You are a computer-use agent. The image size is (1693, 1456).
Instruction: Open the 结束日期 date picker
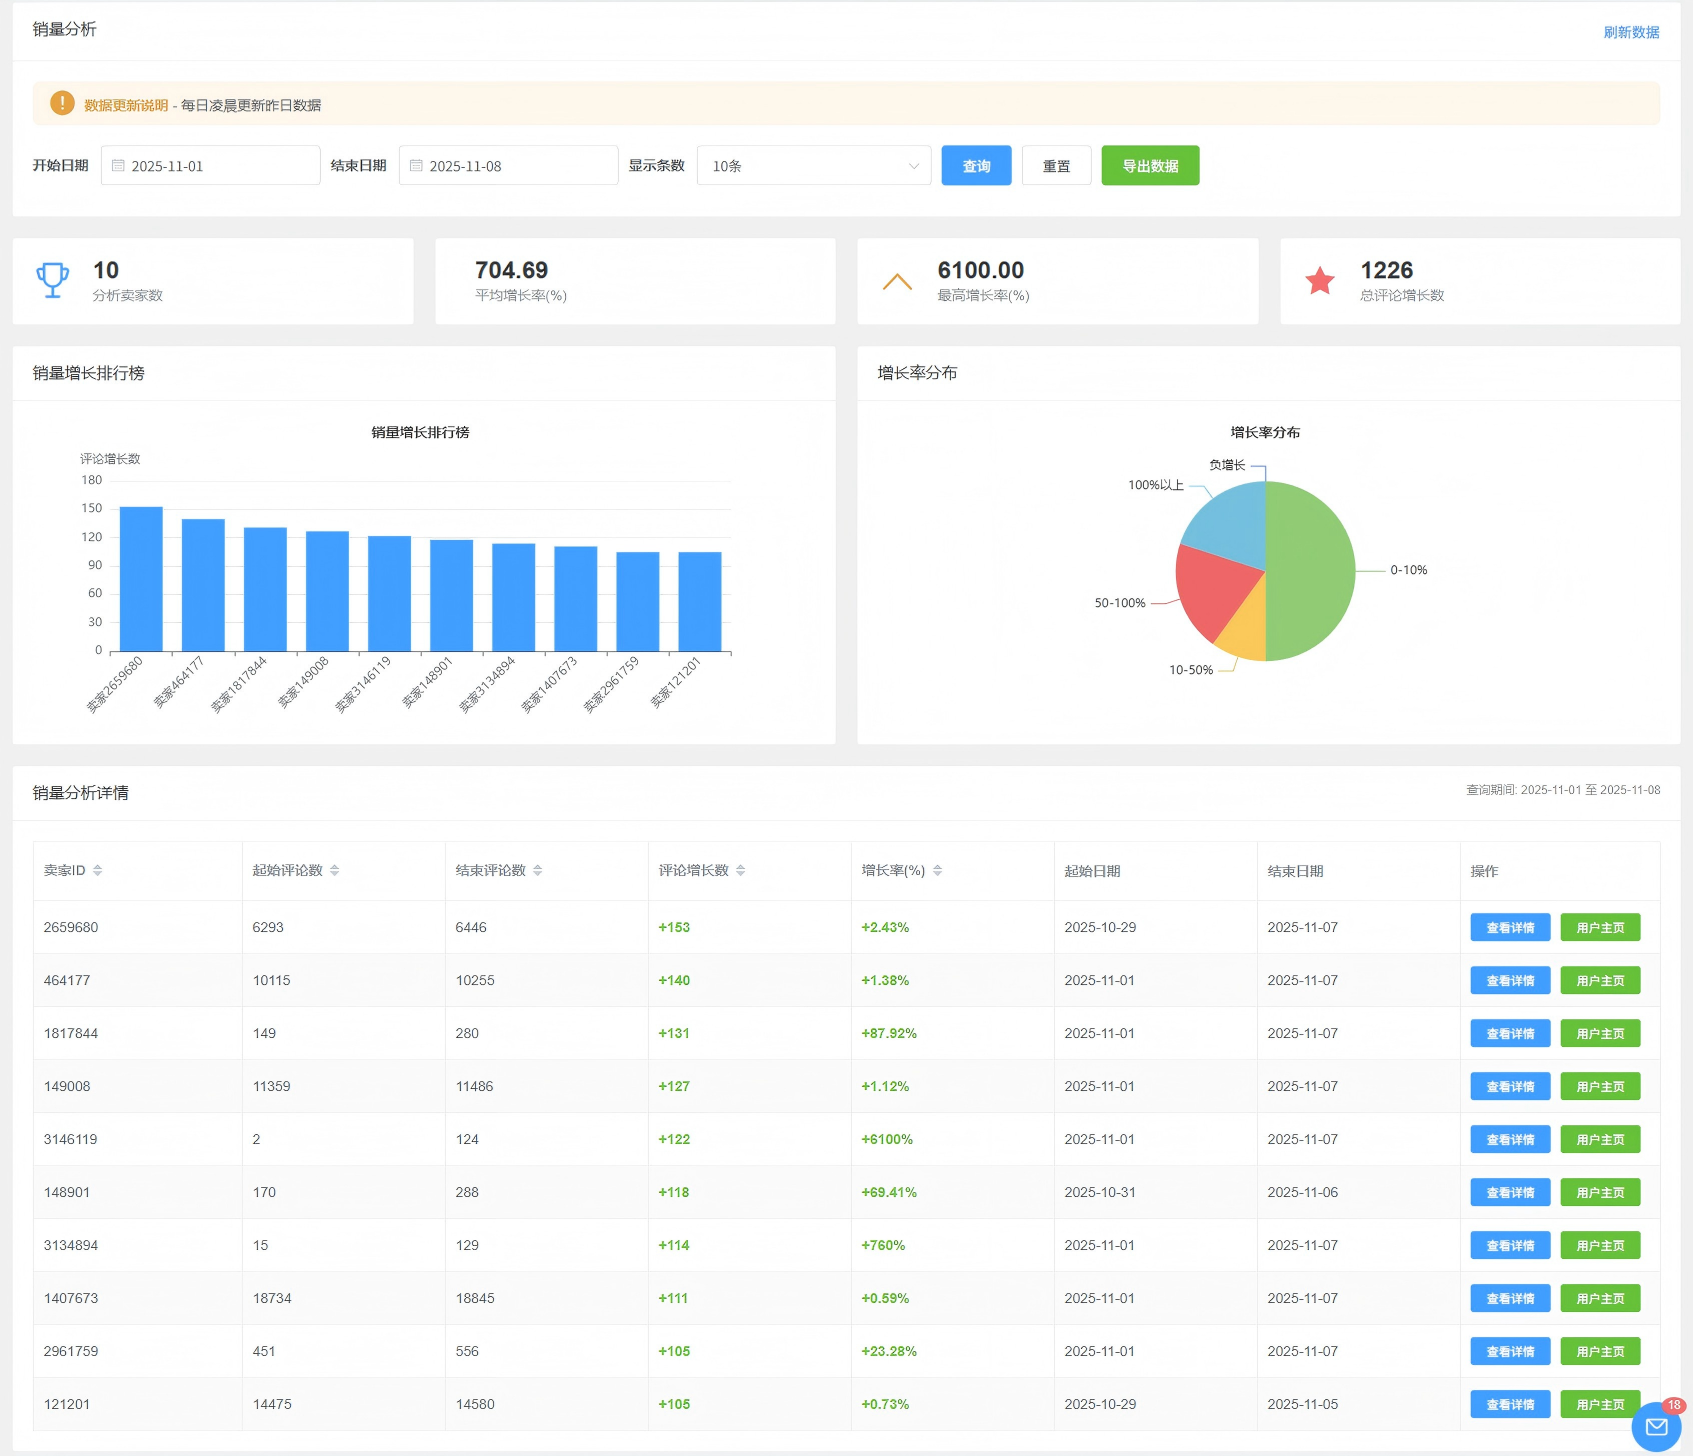509,166
